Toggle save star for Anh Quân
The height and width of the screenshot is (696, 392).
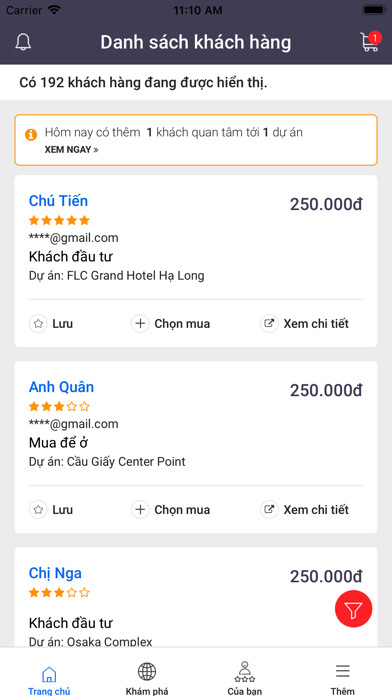(38, 510)
